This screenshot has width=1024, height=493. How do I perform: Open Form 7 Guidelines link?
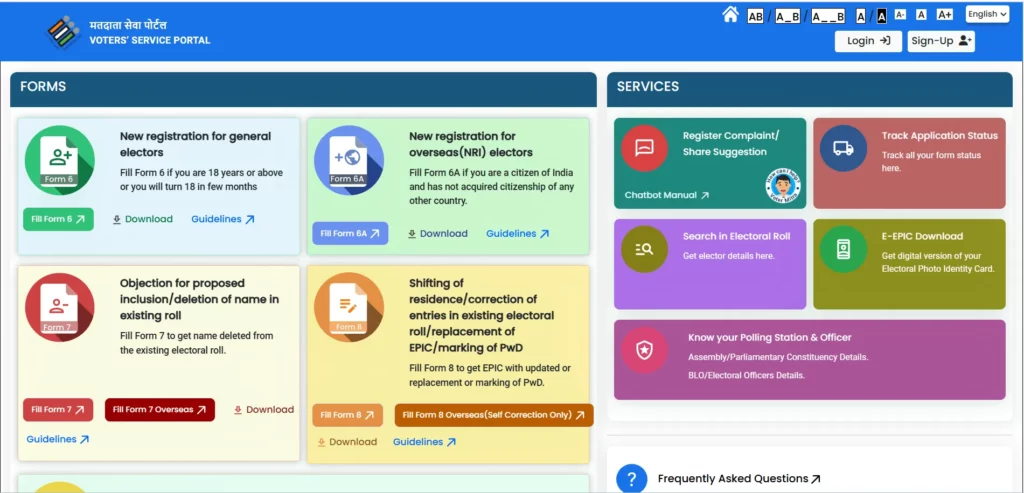click(57, 439)
